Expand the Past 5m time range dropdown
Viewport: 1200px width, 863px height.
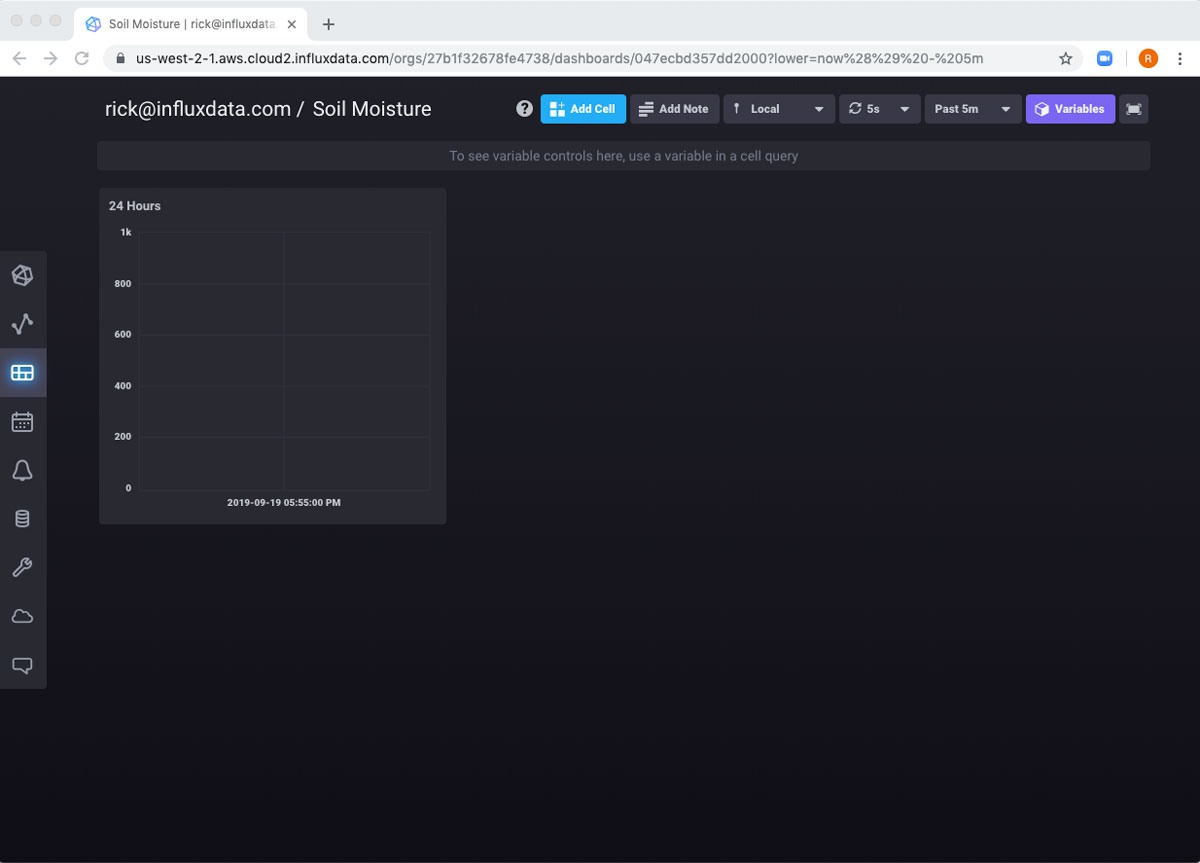[x=972, y=109]
